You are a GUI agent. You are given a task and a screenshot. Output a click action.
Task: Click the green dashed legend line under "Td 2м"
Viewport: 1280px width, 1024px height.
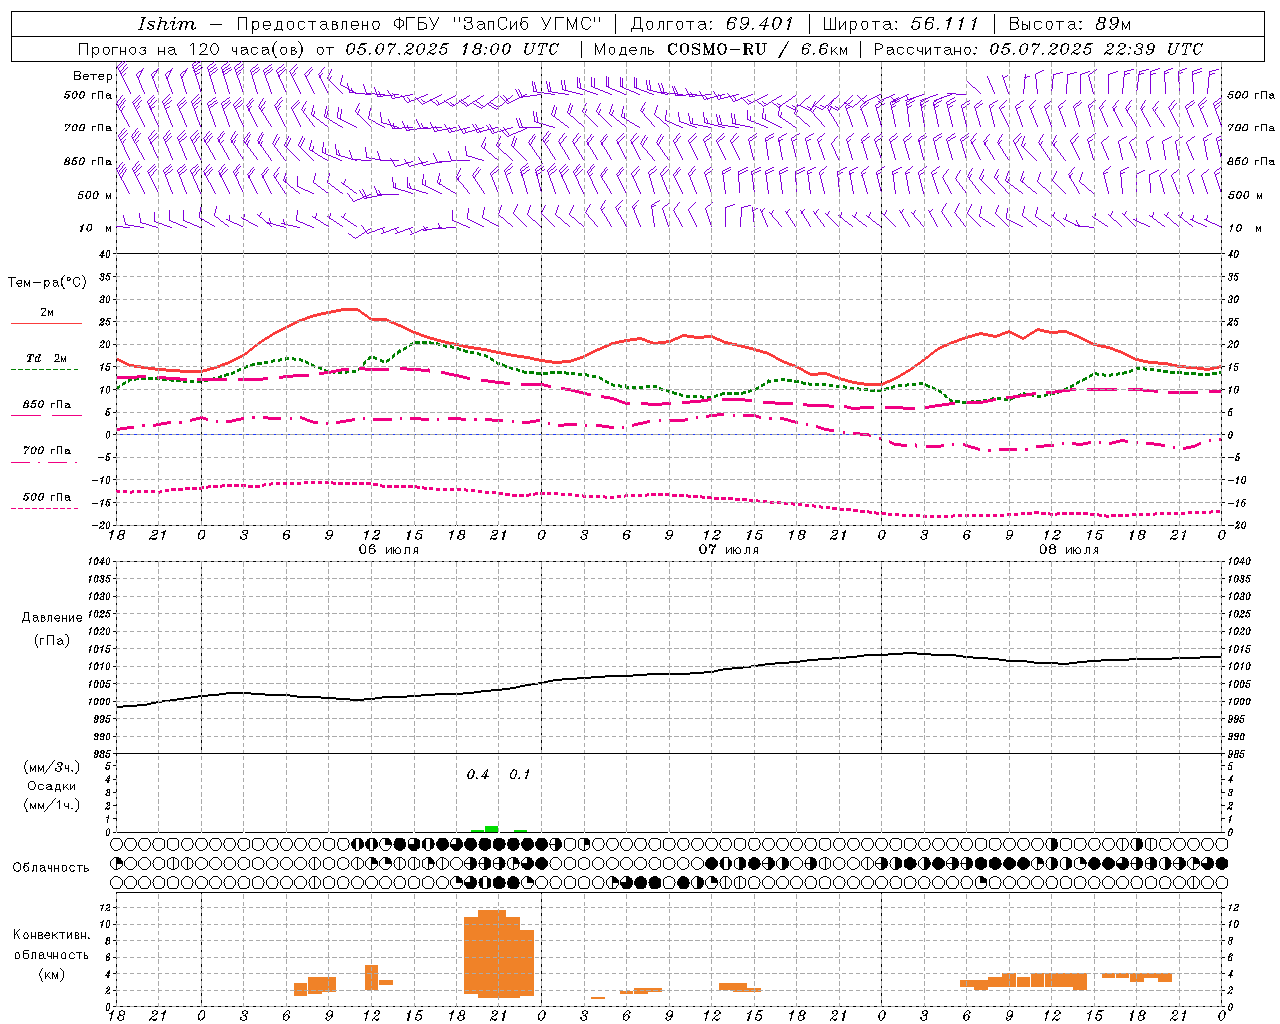point(44,370)
